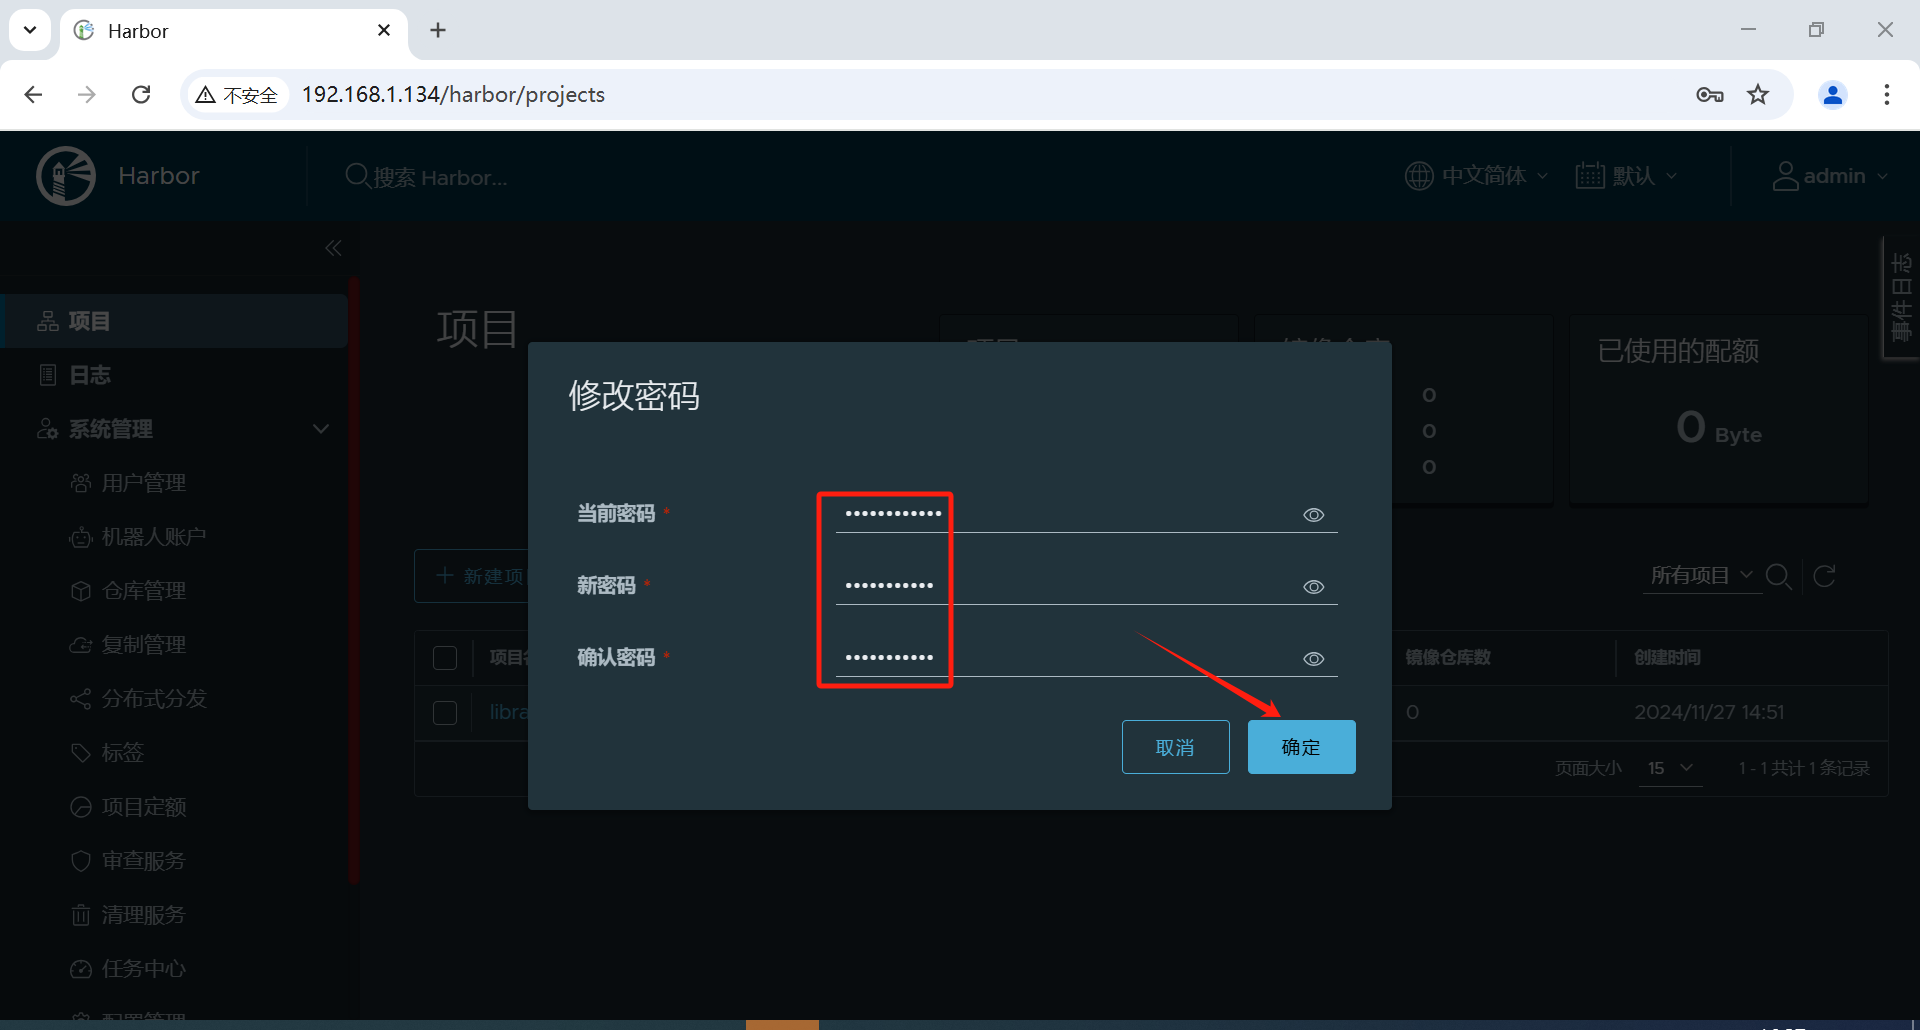
Task: Click the 分布式分发 share icon
Action: (x=81, y=699)
